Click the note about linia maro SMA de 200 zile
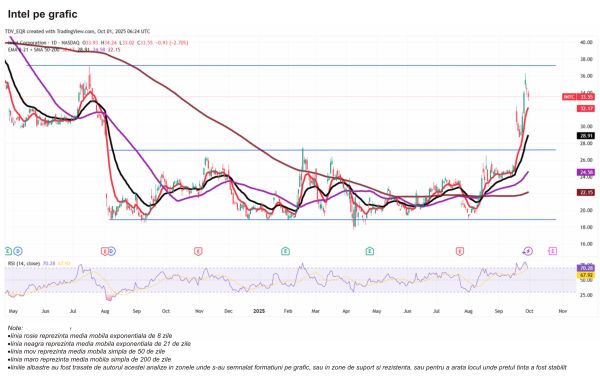Image resolution: width=600 pixels, height=379 pixels. 89,359
